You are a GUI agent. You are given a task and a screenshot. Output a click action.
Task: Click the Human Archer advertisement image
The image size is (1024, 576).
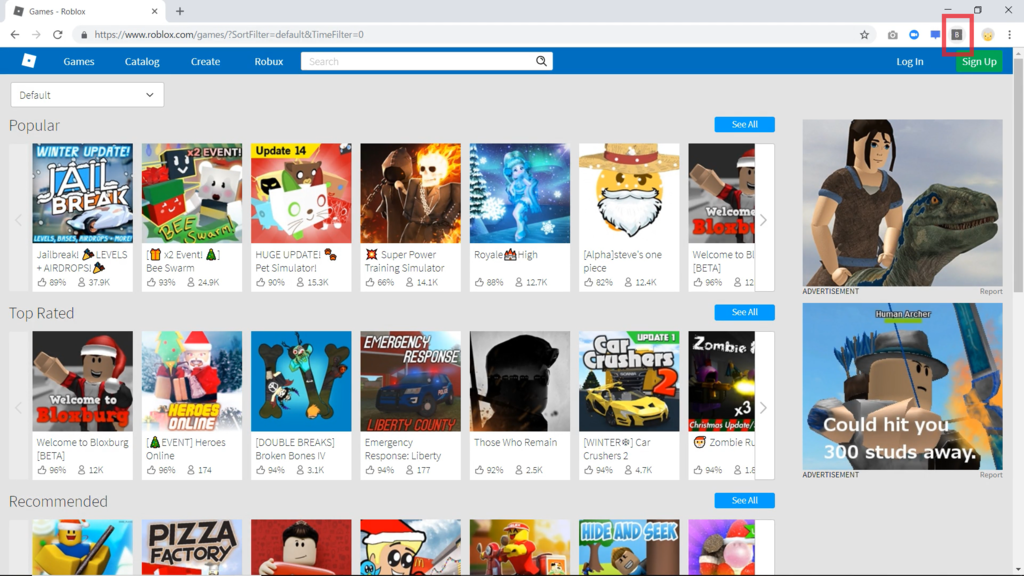[903, 386]
